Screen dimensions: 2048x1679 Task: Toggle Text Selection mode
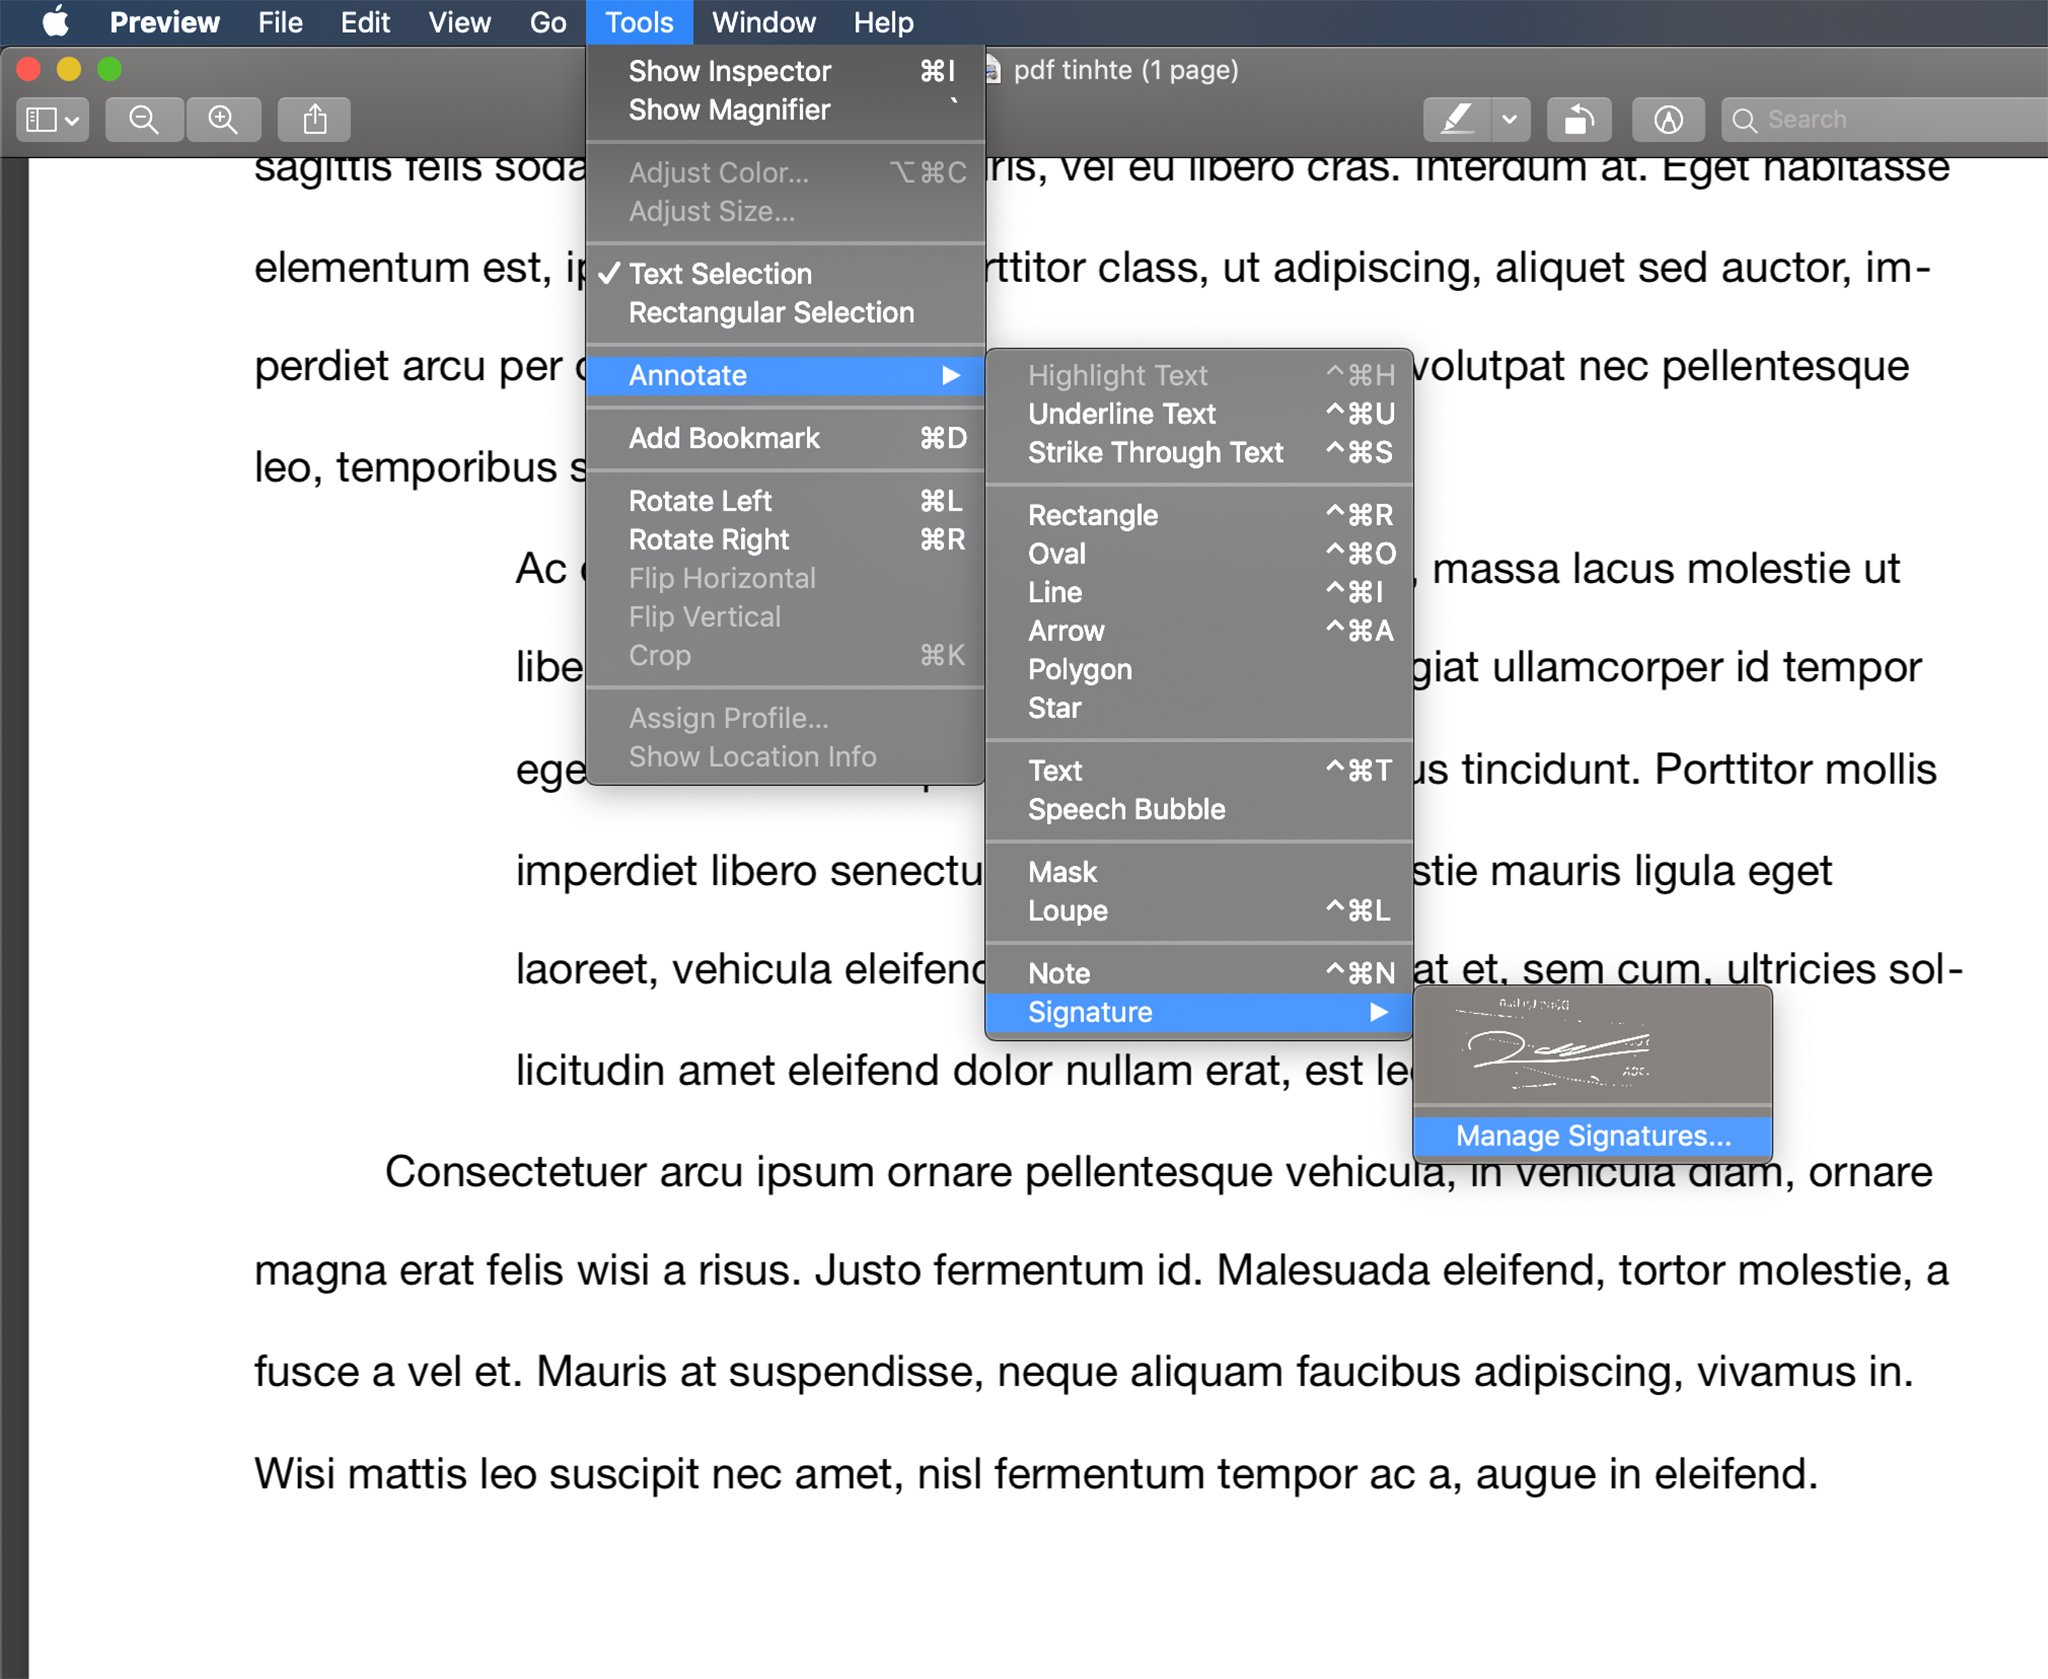pyautogui.click(x=786, y=274)
